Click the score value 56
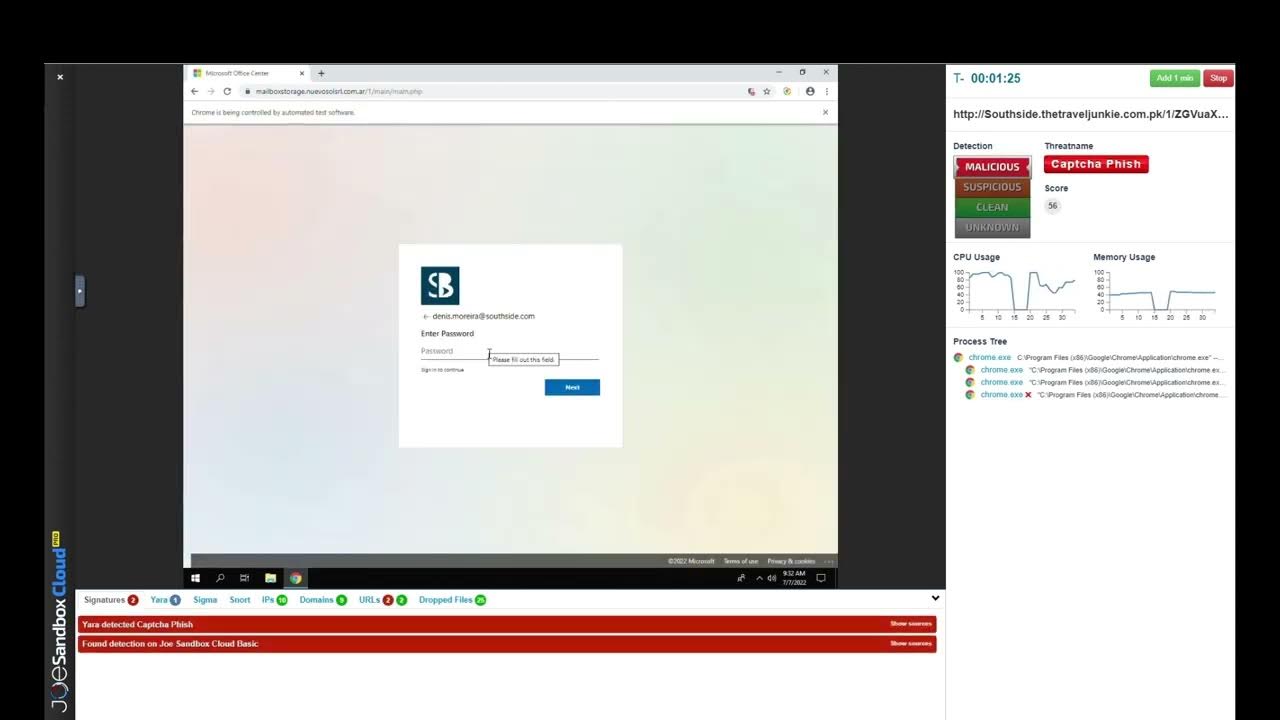Image resolution: width=1280 pixels, height=720 pixels. click(x=1052, y=206)
